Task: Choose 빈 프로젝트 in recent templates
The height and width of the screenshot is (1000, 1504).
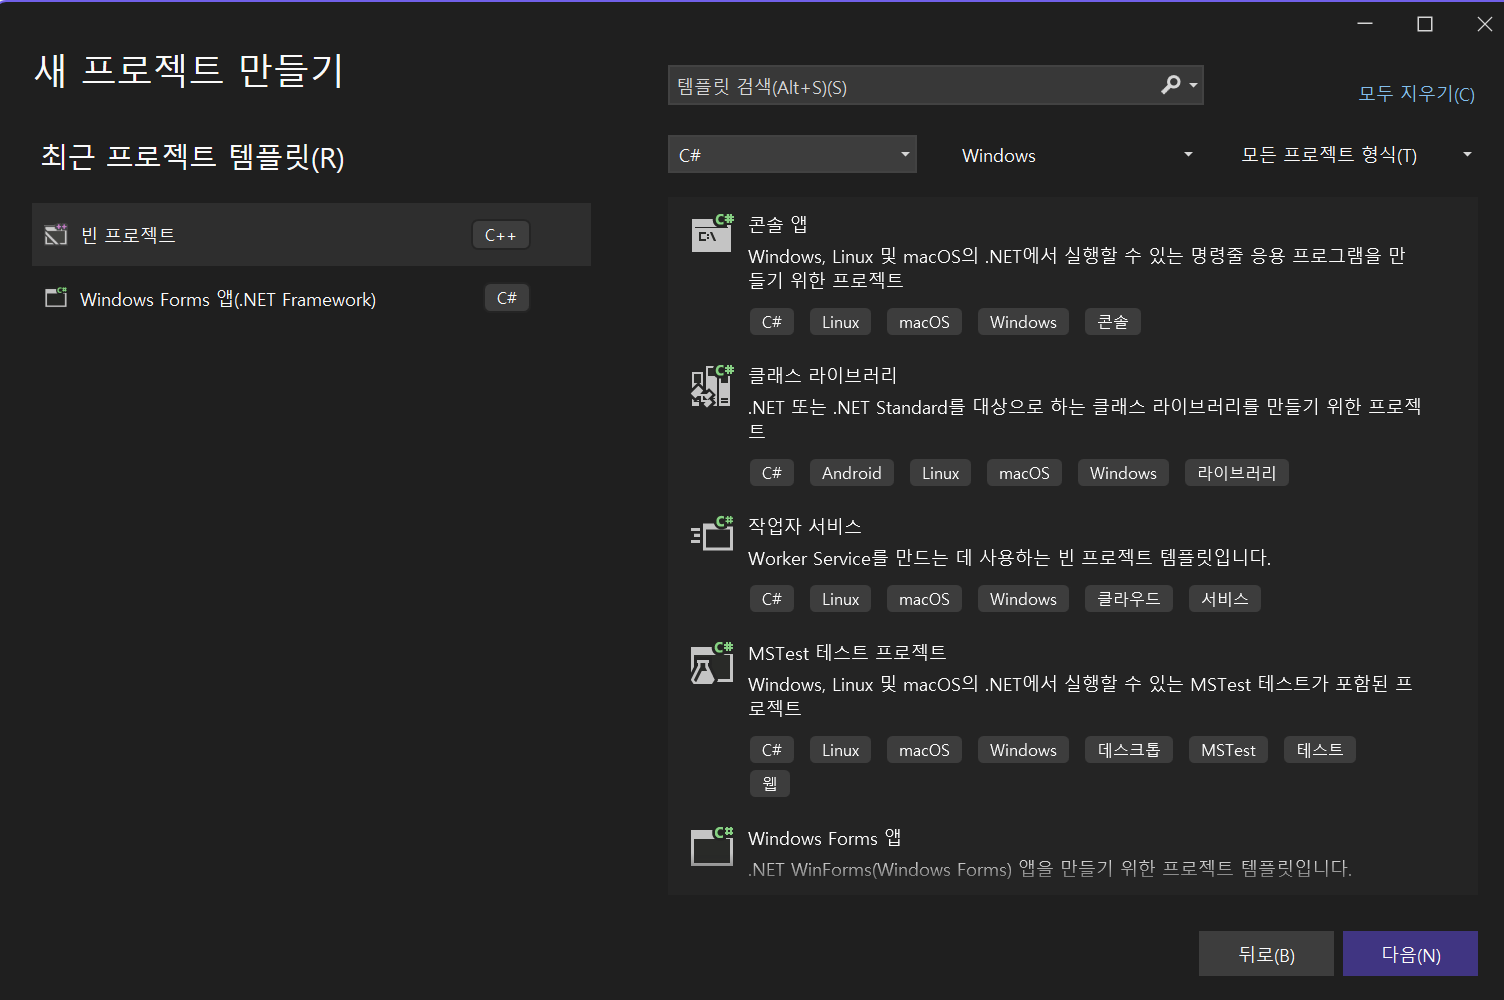Action: pyautogui.click(x=311, y=235)
